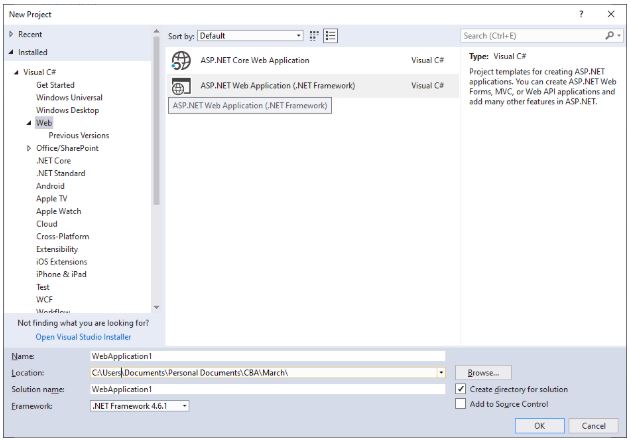Select the Cloud category
631x441 pixels.
47,224
